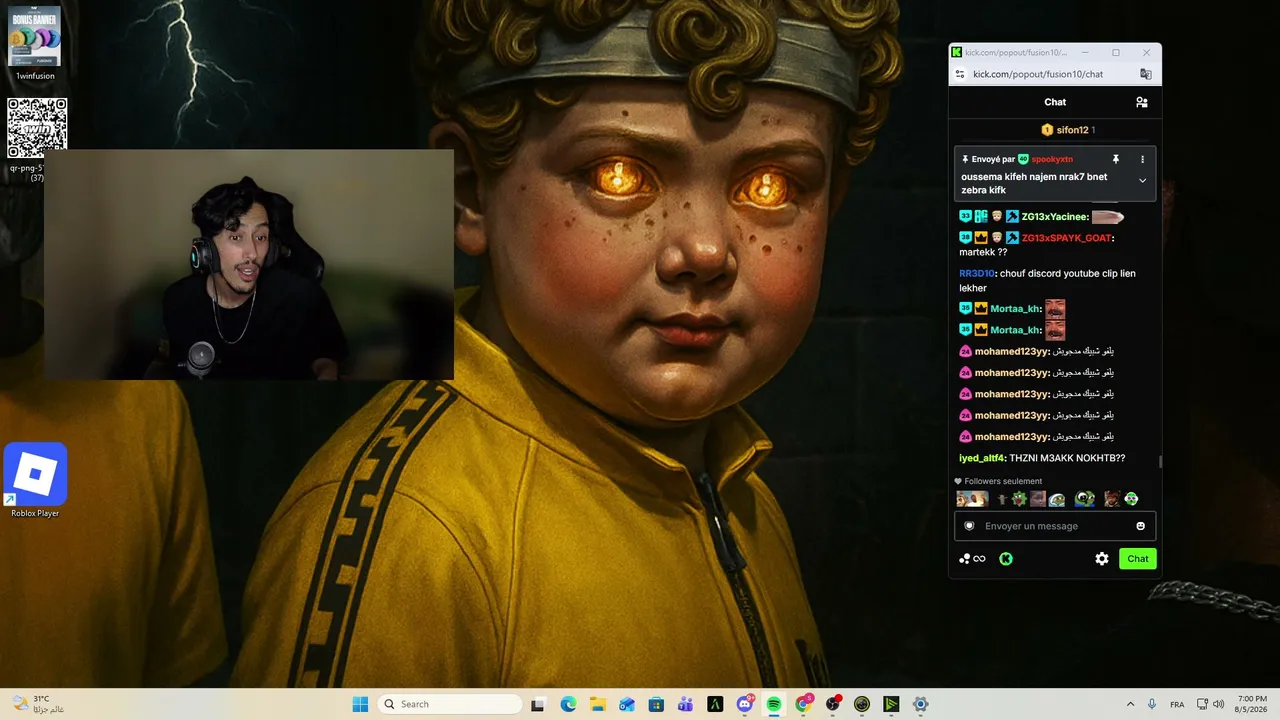Show hidden system tray icons
The width and height of the screenshot is (1280, 720).
tap(1130, 704)
